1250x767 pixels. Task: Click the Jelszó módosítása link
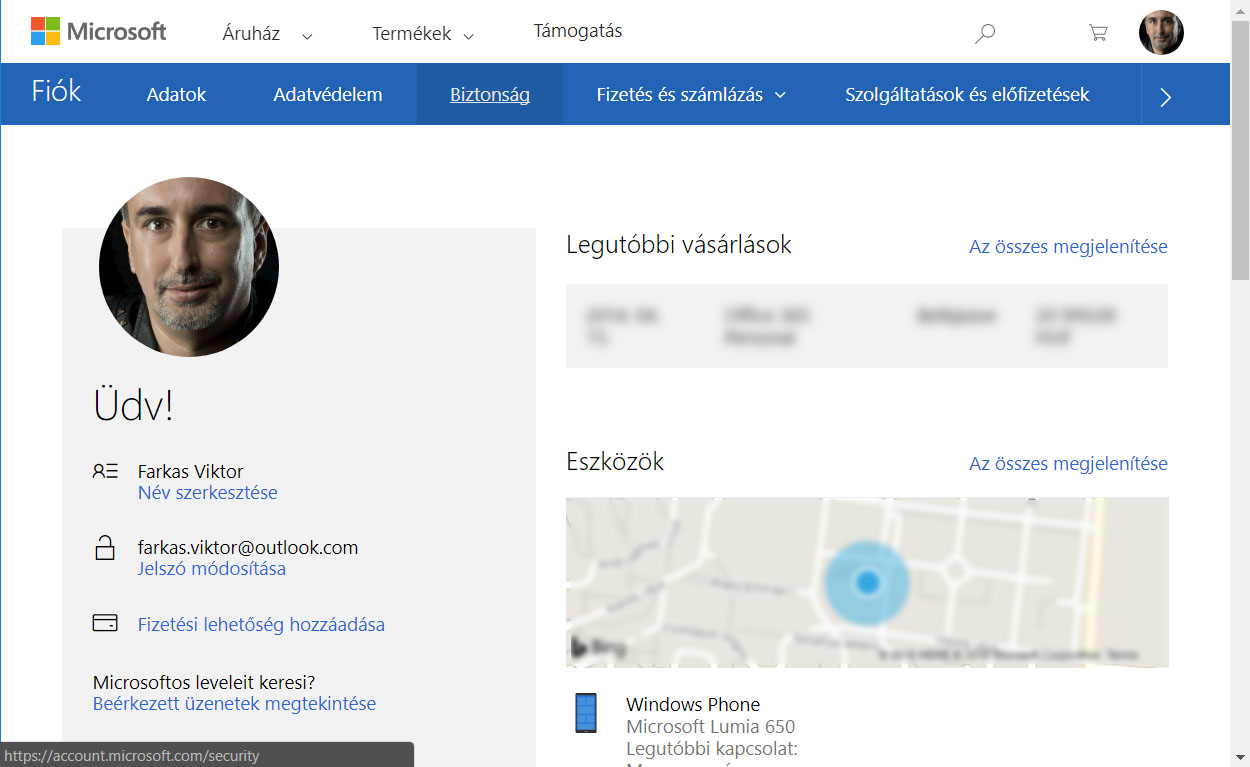[x=212, y=569]
